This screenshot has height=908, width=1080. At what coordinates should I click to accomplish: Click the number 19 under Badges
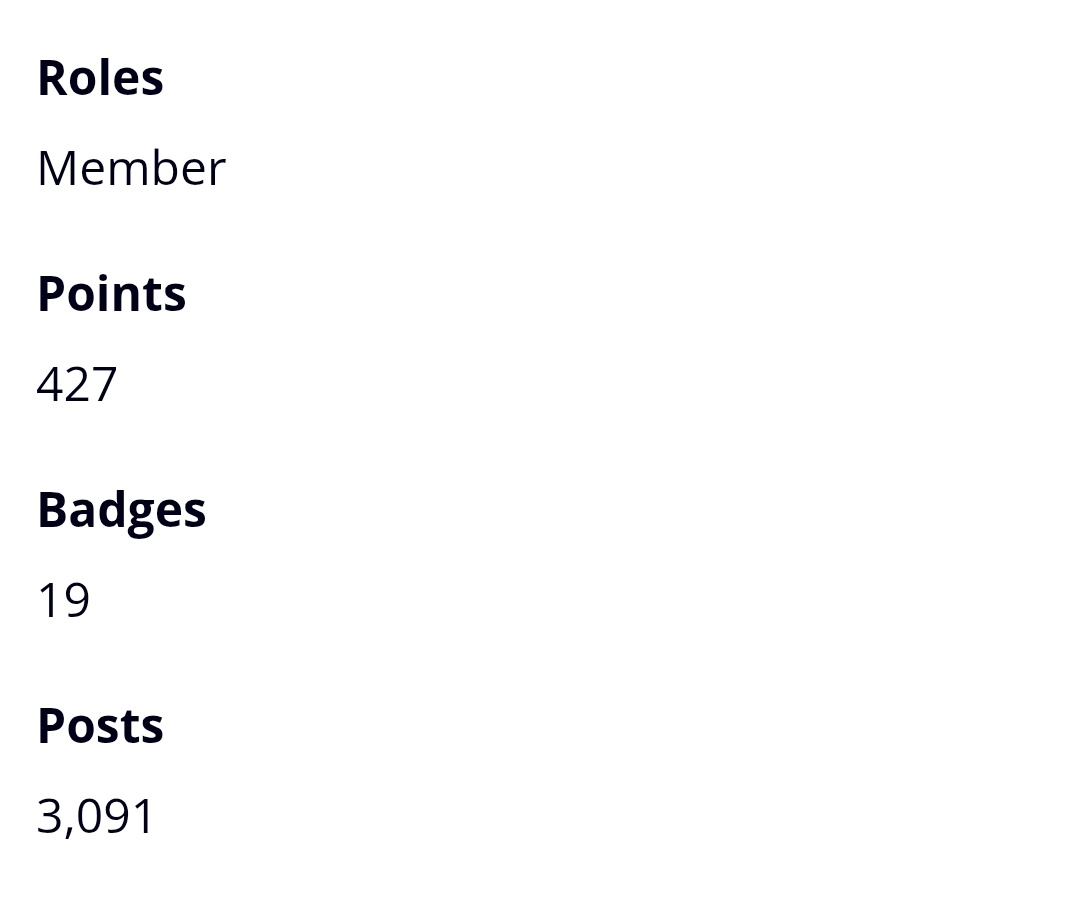(x=63, y=600)
